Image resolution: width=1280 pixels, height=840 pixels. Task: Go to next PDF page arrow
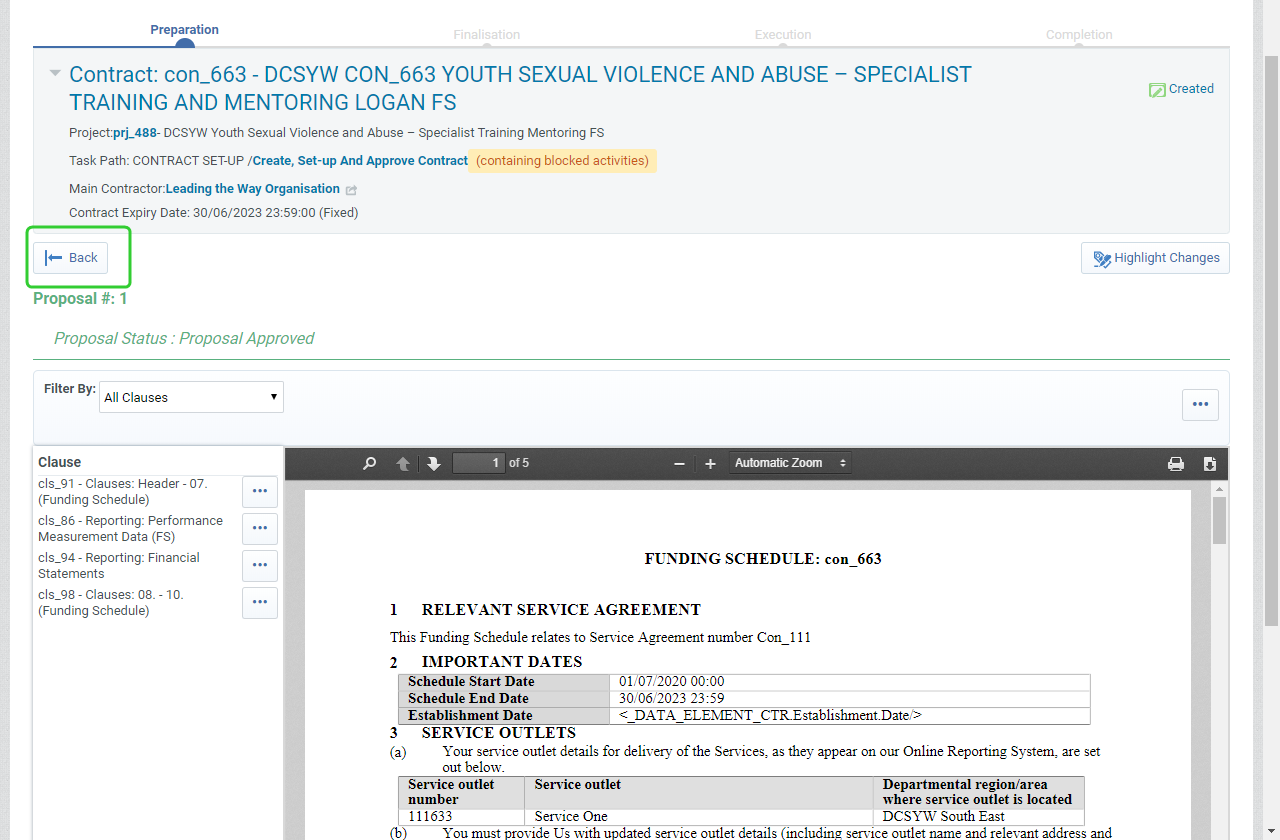click(433, 463)
